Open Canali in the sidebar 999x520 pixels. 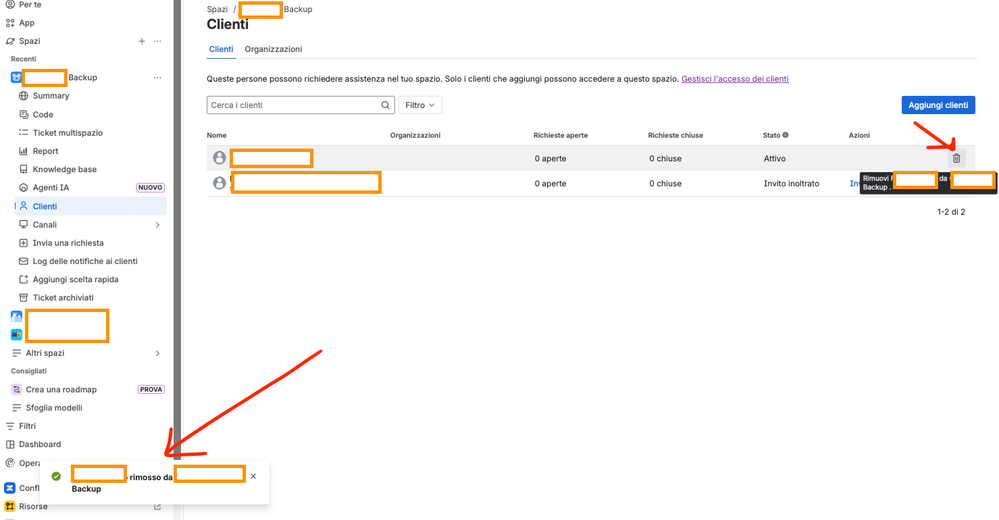[x=45, y=225]
